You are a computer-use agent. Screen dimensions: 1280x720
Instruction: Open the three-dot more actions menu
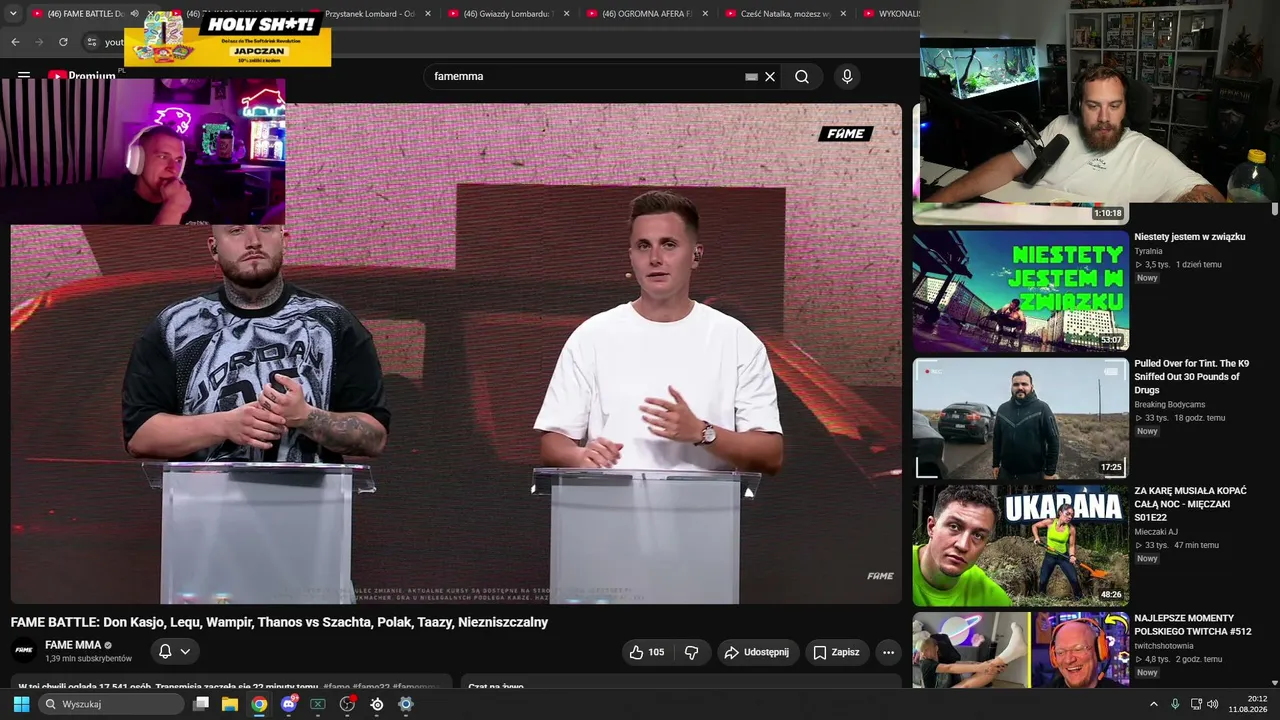(x=888, y=652)
